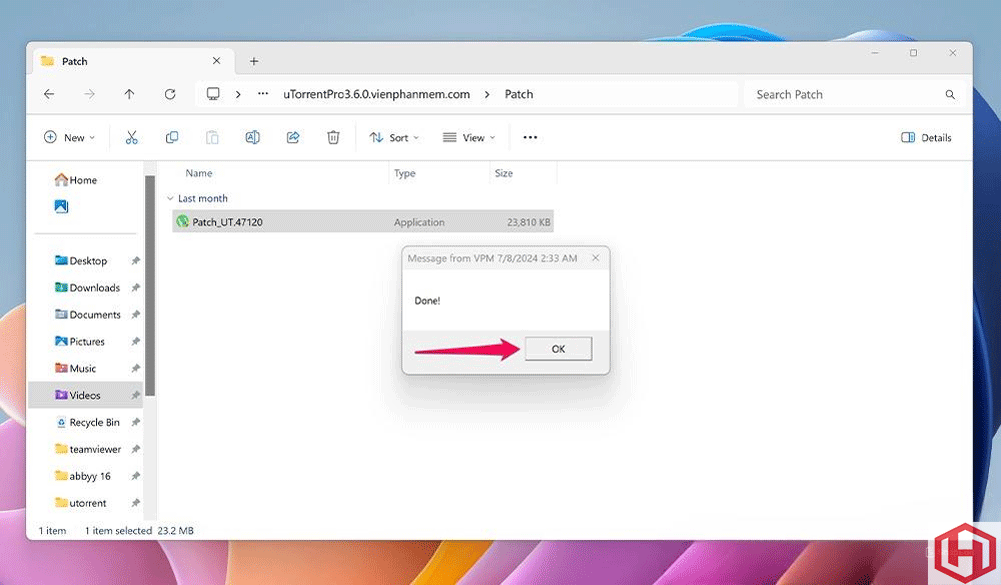
Task: Click the search magnifier icon
Action: [x=950, y=95]
